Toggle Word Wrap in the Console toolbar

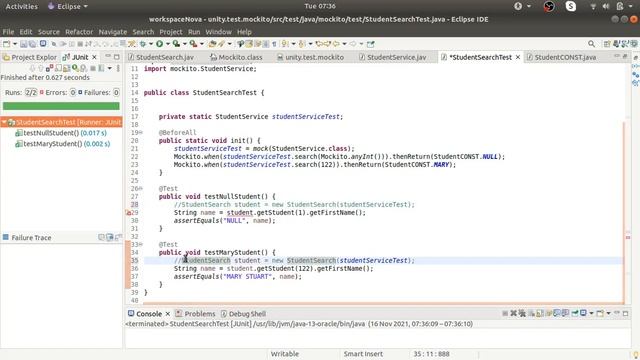(549, 313)
